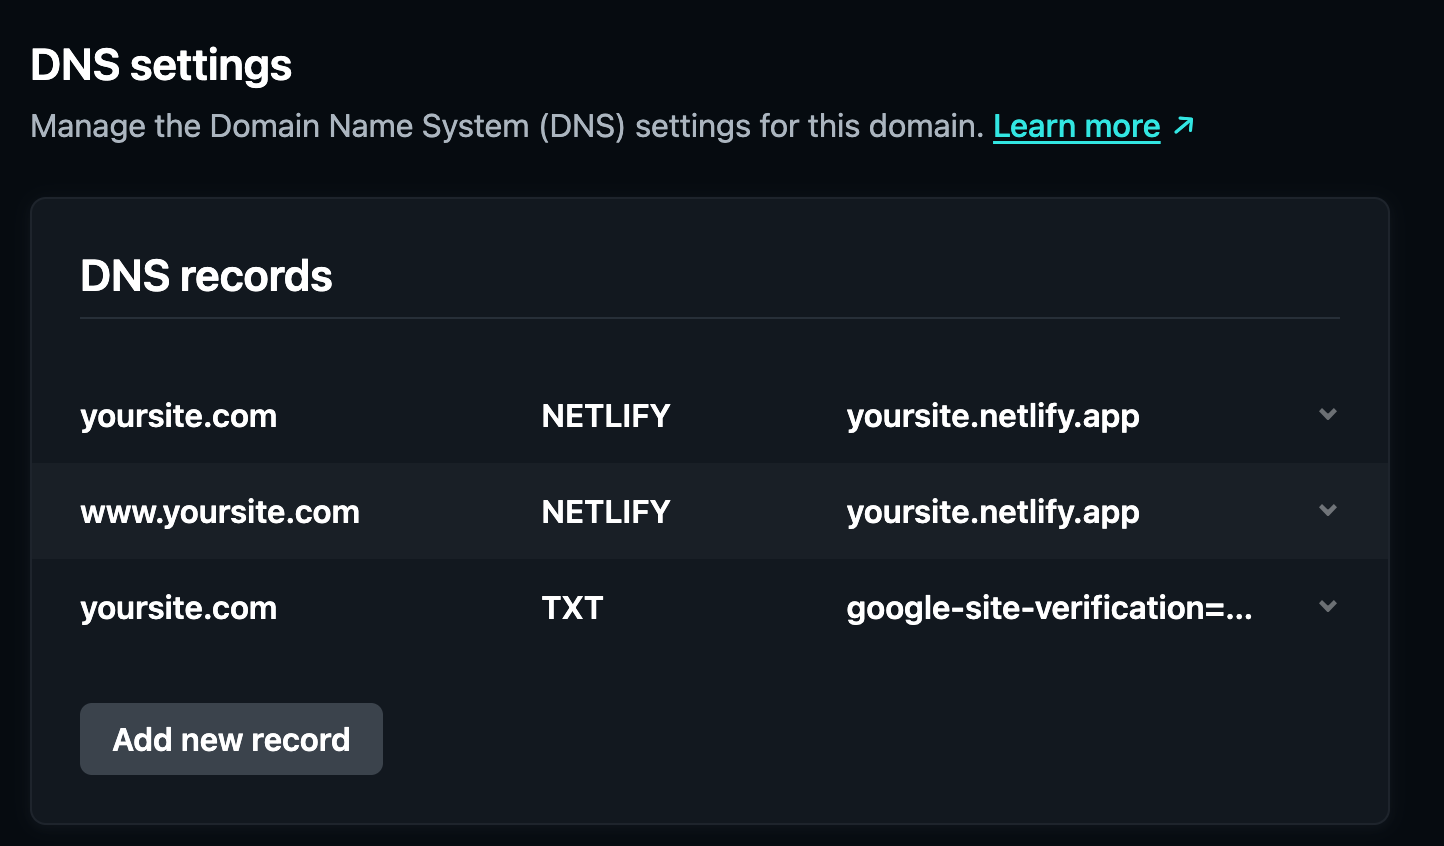Click the external arrow icon beside Learn more
The height and width of the screenshot is (846, 1444).
[1184, 126]
